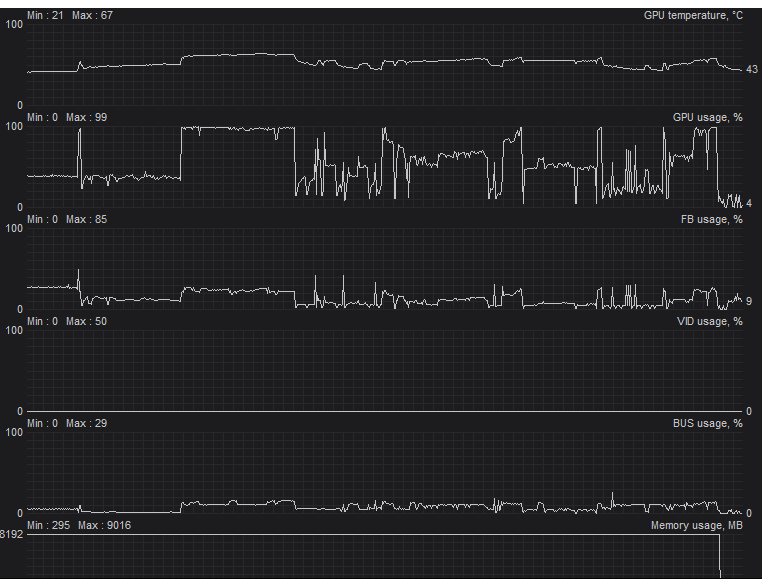
Task: Click inside the GPU temperature graph line area
Action: 384,65
